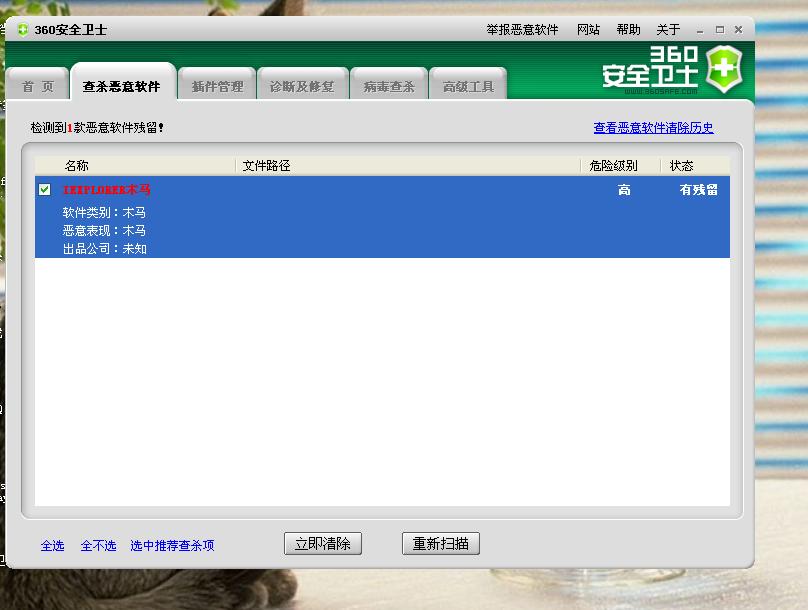Click the 360 green shield logo
This screenshot has height=610, width=808.
[724, 69]
